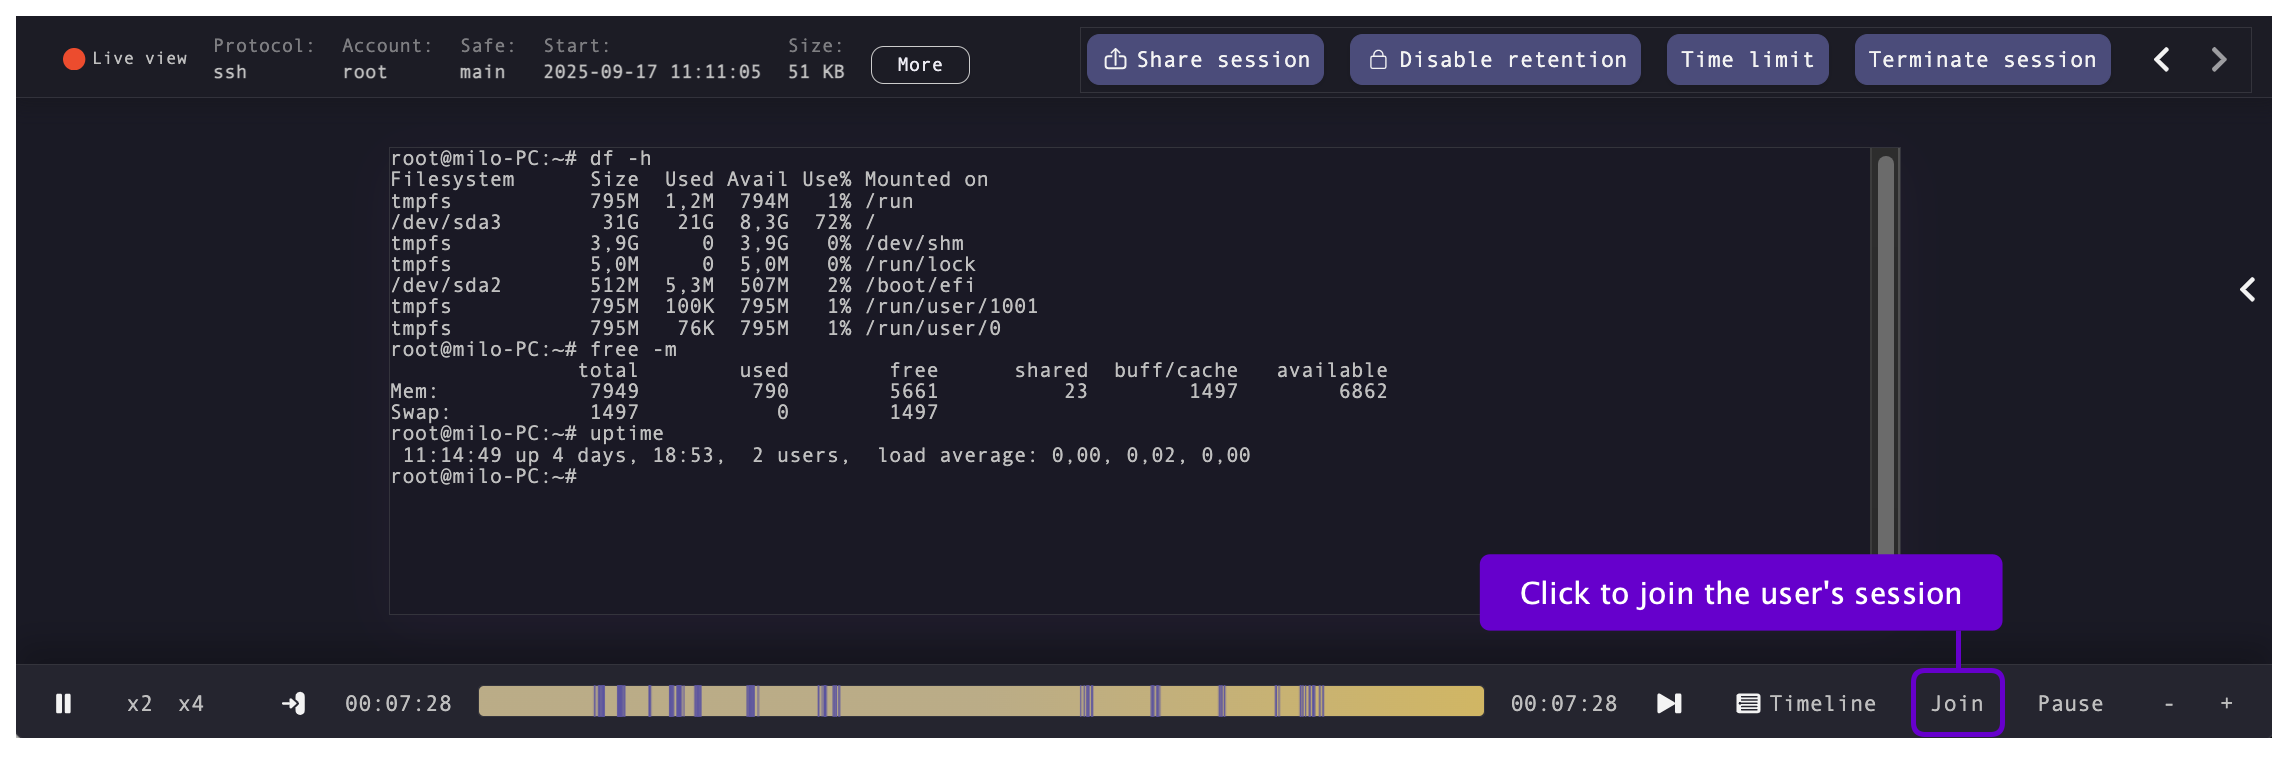Go to previous session with left chevron

pos(2162,60)
